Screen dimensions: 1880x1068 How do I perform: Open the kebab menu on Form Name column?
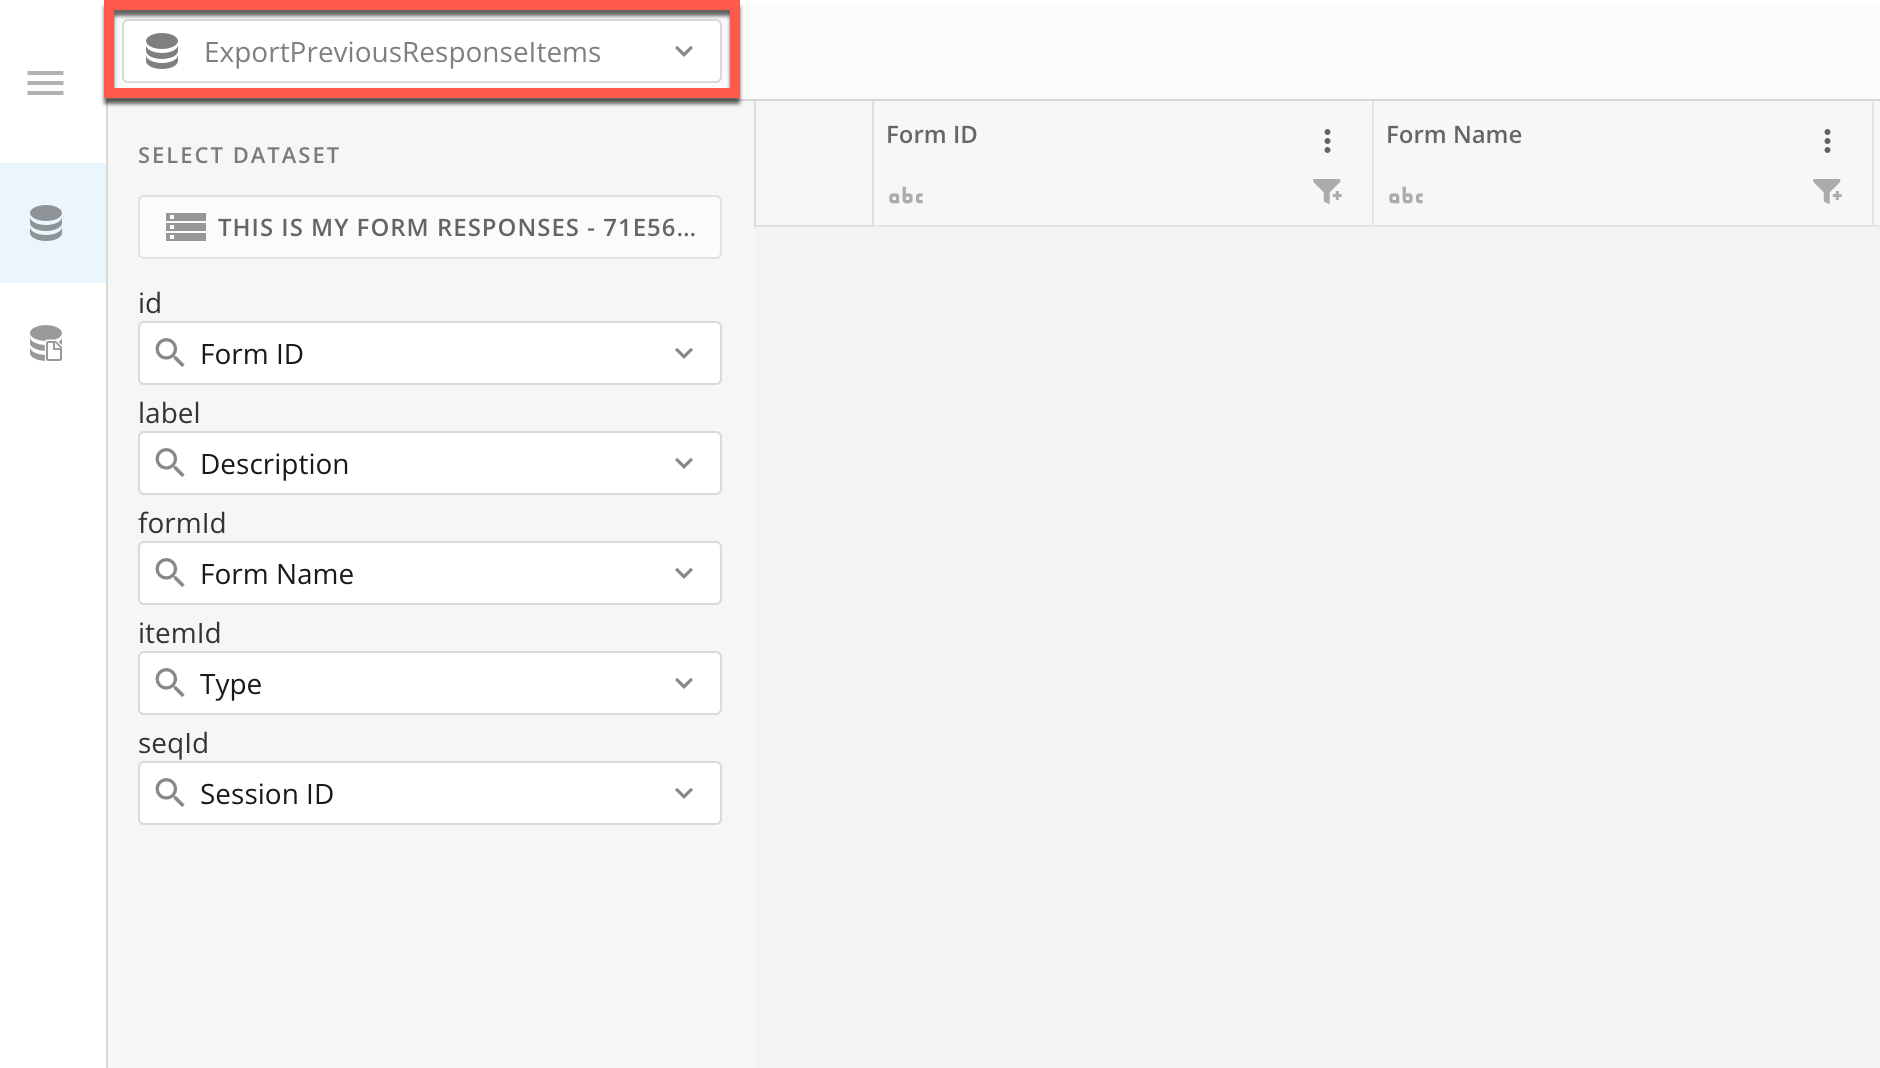point(1829,140)
